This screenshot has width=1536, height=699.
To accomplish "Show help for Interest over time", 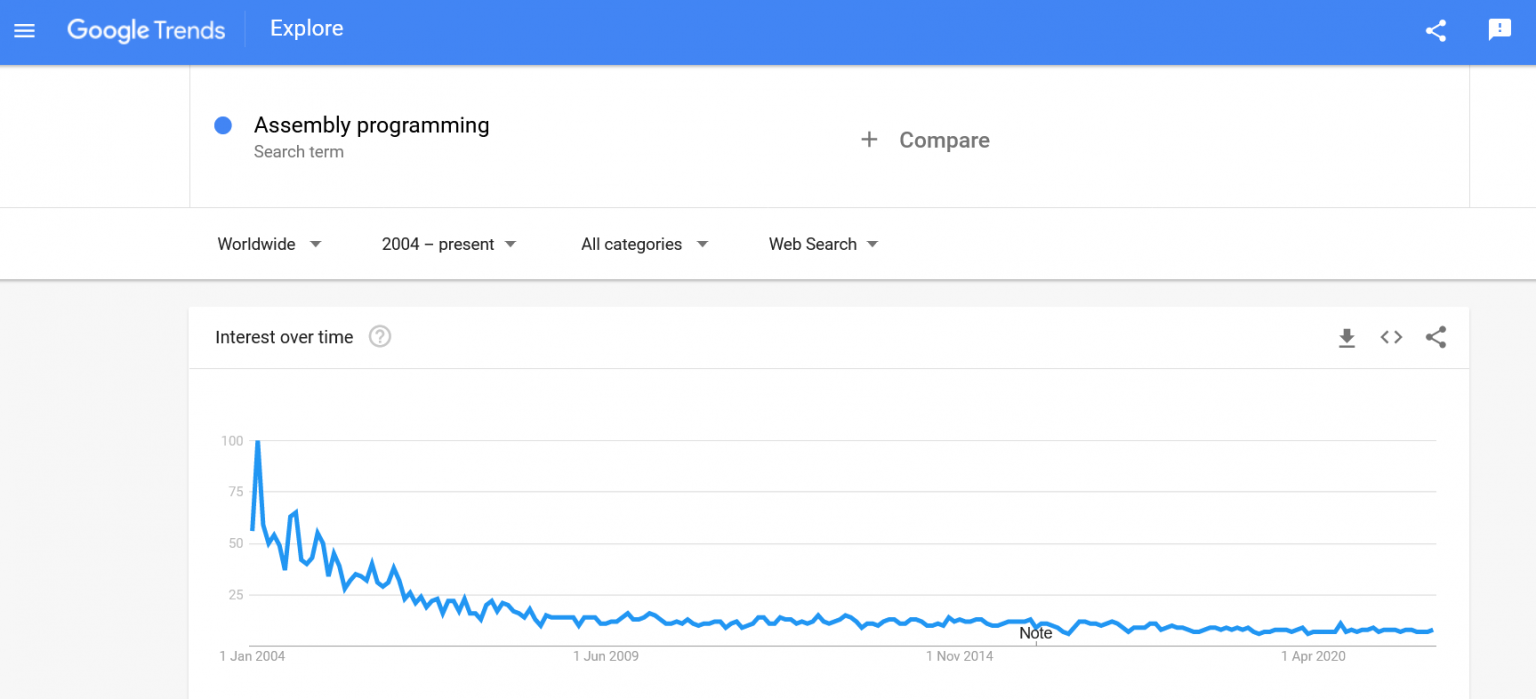I will pos(380,337).
